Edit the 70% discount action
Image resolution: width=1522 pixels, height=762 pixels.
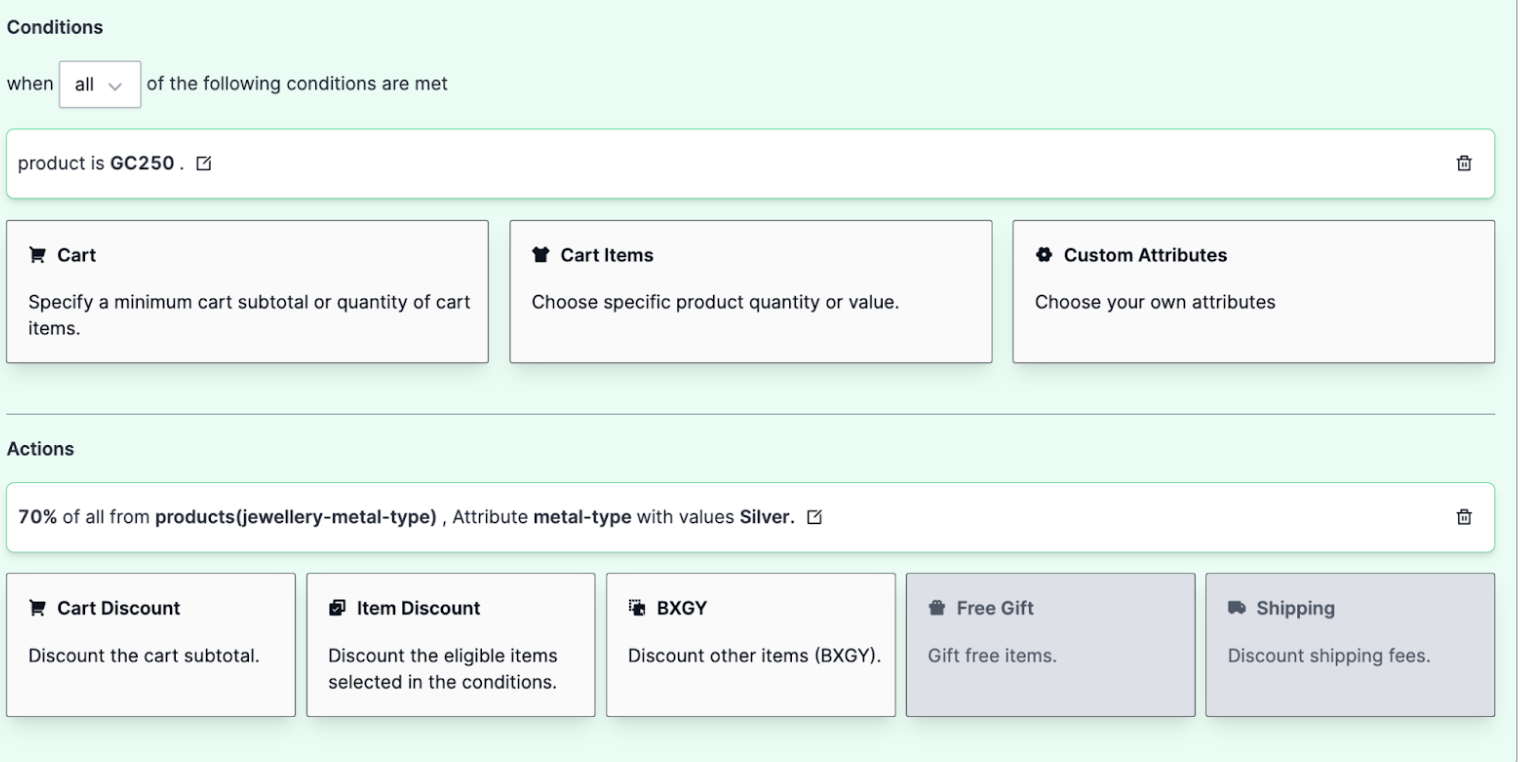click(815, 517)
